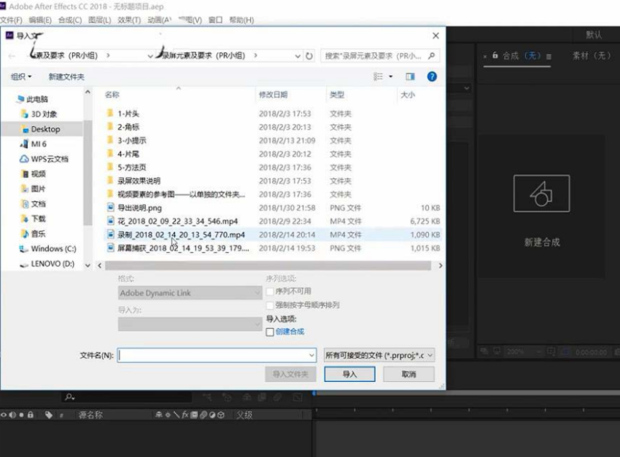Expand the path chevron after 录屏元素及要求

tap(255, 56)
